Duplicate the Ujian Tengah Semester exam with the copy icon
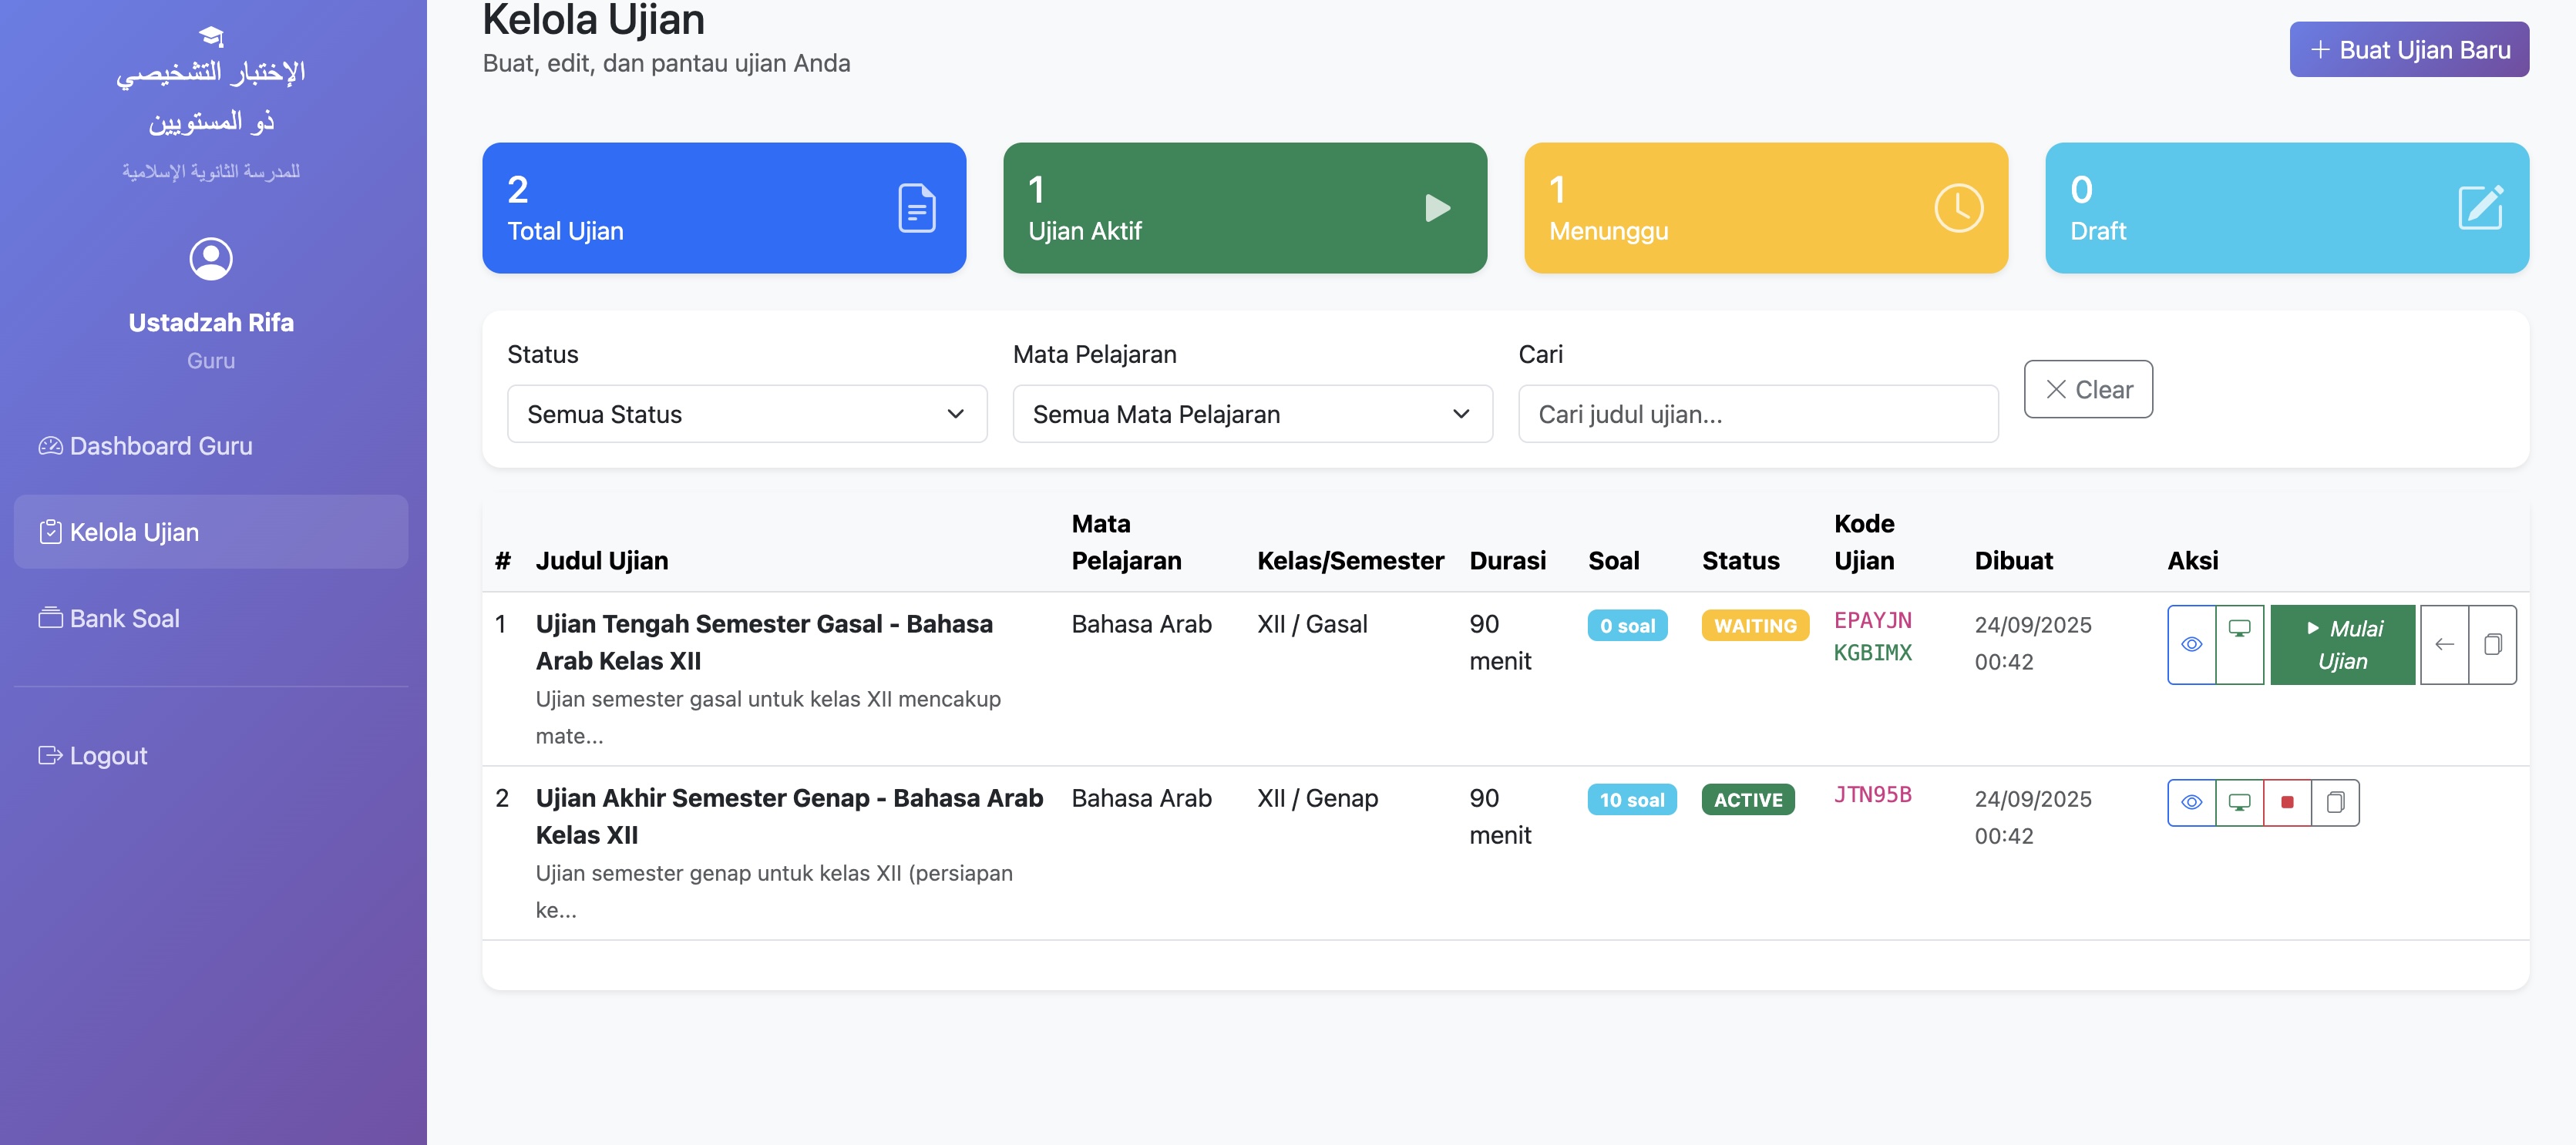Screen dimensions: 2576x1145 [2492, 643]
